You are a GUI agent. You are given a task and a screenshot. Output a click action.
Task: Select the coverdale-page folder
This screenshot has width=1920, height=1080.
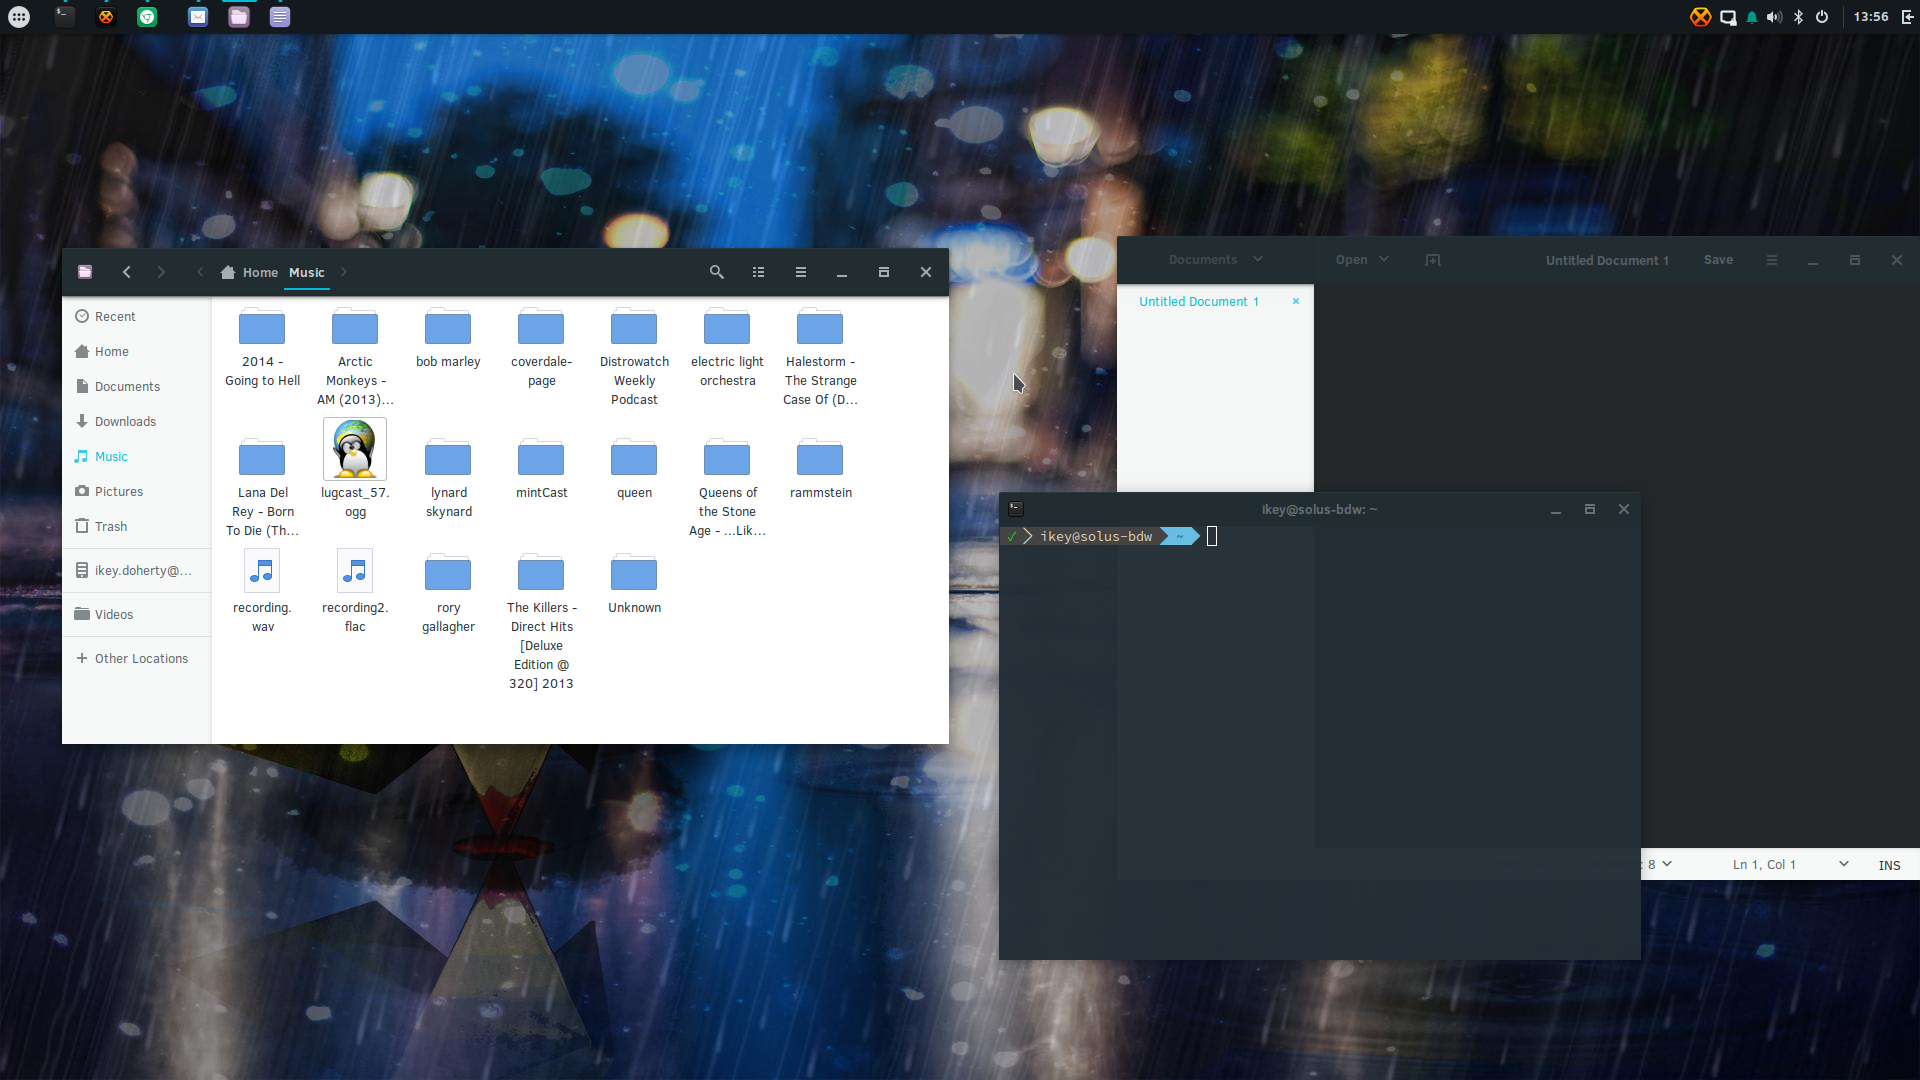click(541, 347)
